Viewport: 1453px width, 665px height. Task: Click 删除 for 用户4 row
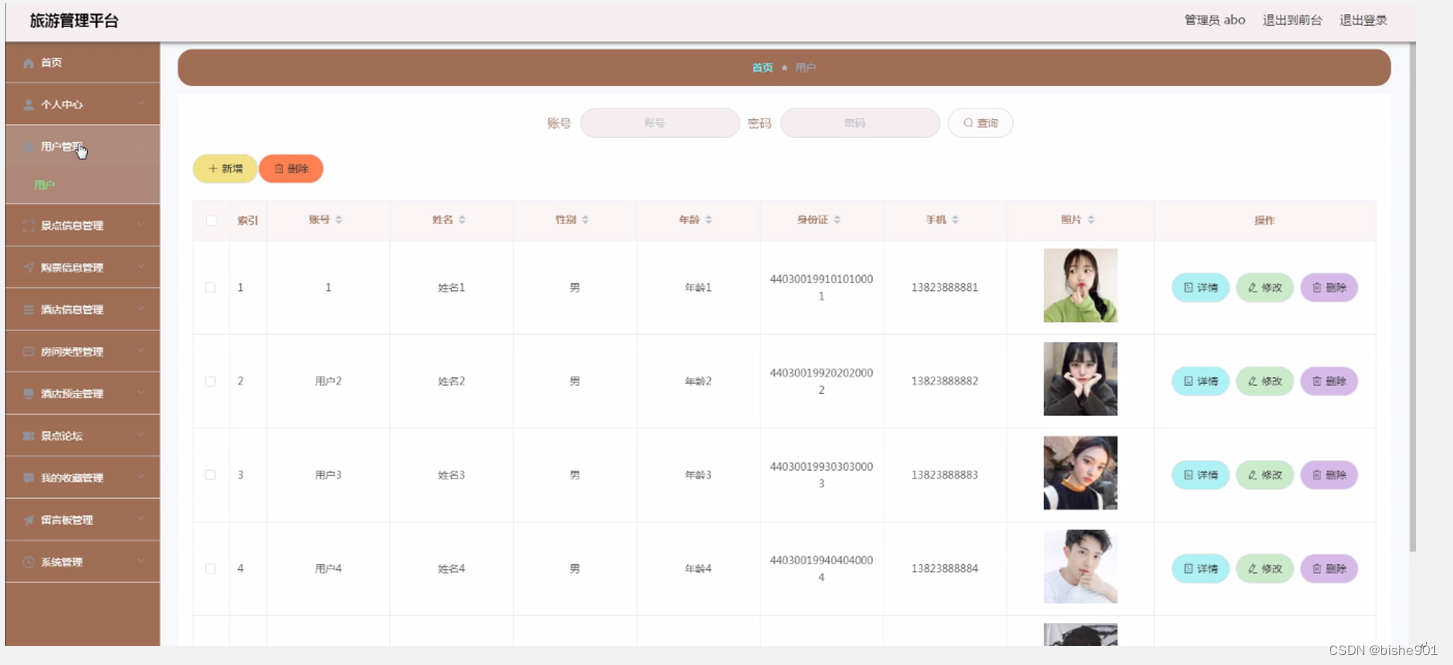(1329, 569)
